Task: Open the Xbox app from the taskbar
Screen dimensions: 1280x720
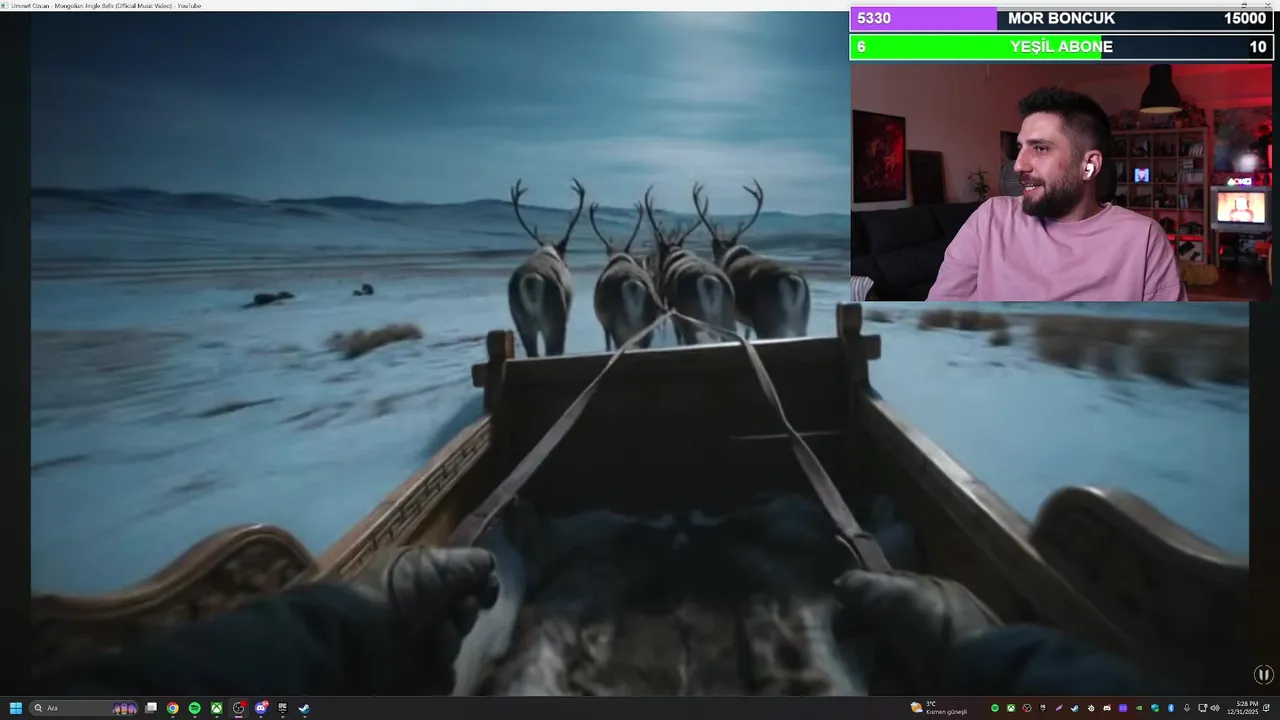Action: tap(217, 708)
